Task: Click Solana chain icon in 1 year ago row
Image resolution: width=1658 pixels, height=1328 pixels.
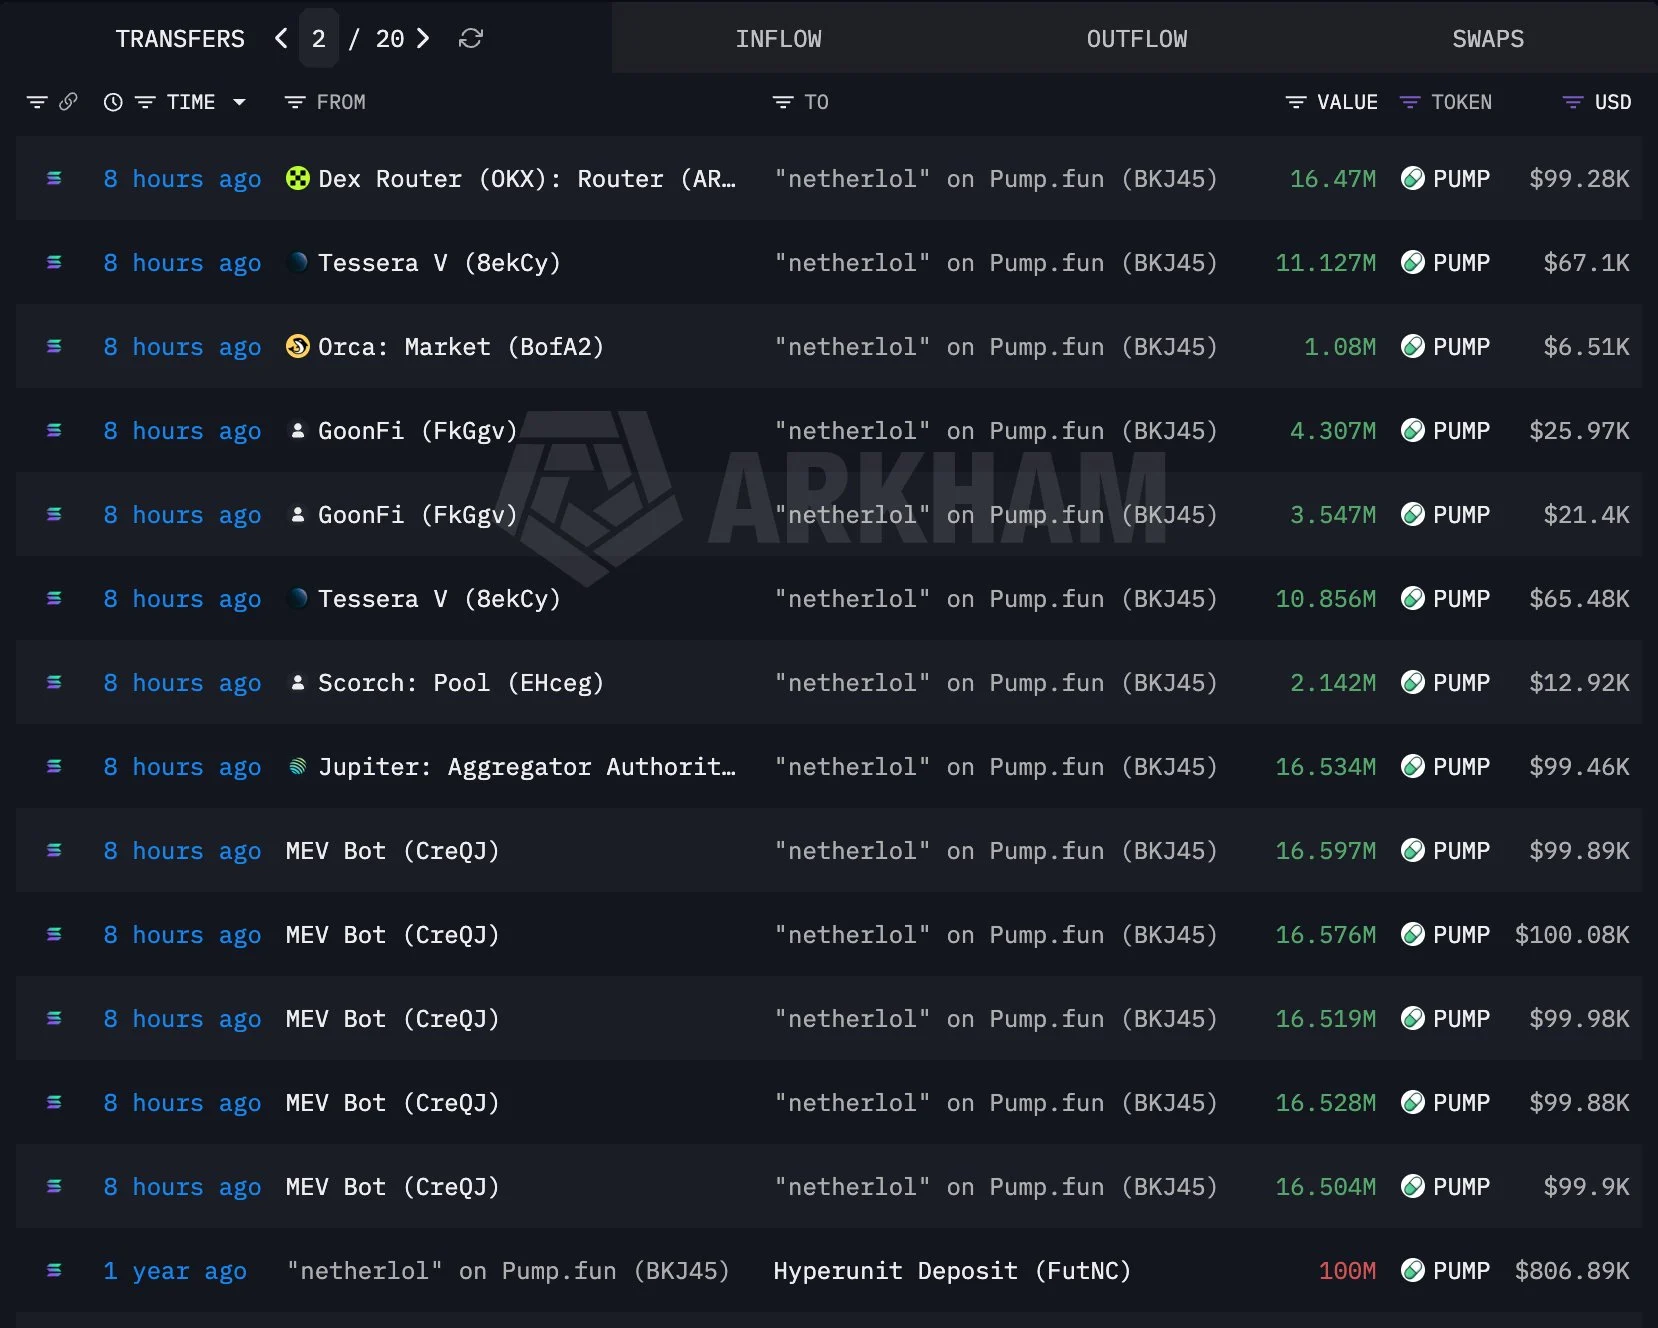Action: [x=54, y=1271]
